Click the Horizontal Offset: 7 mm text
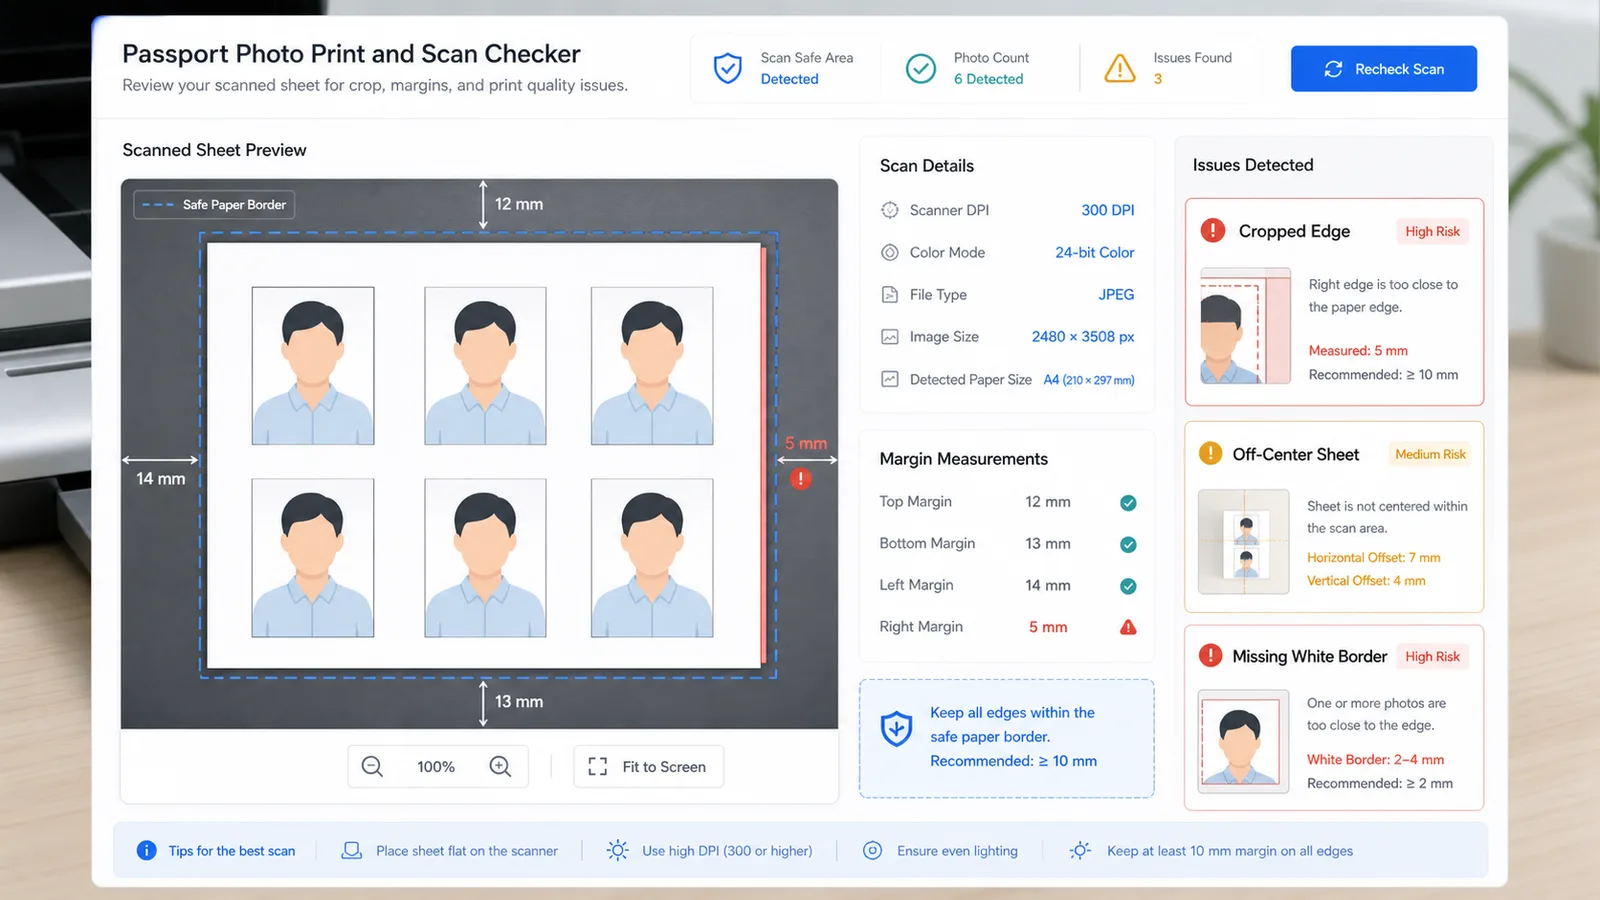 pos(1374,558)
